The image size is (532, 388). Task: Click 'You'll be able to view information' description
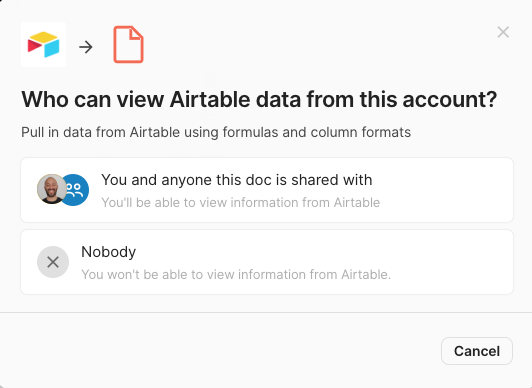pos(241,202)
